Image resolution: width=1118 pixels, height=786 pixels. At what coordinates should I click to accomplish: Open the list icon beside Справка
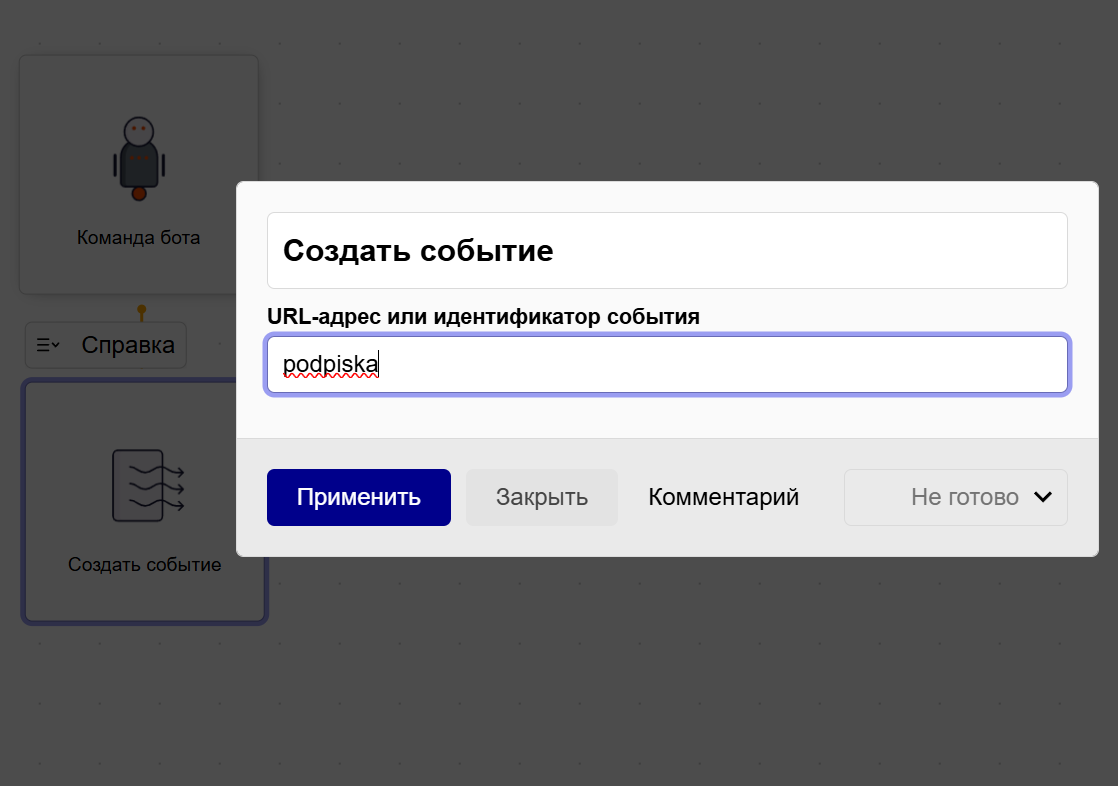click(x=48, y=345)
